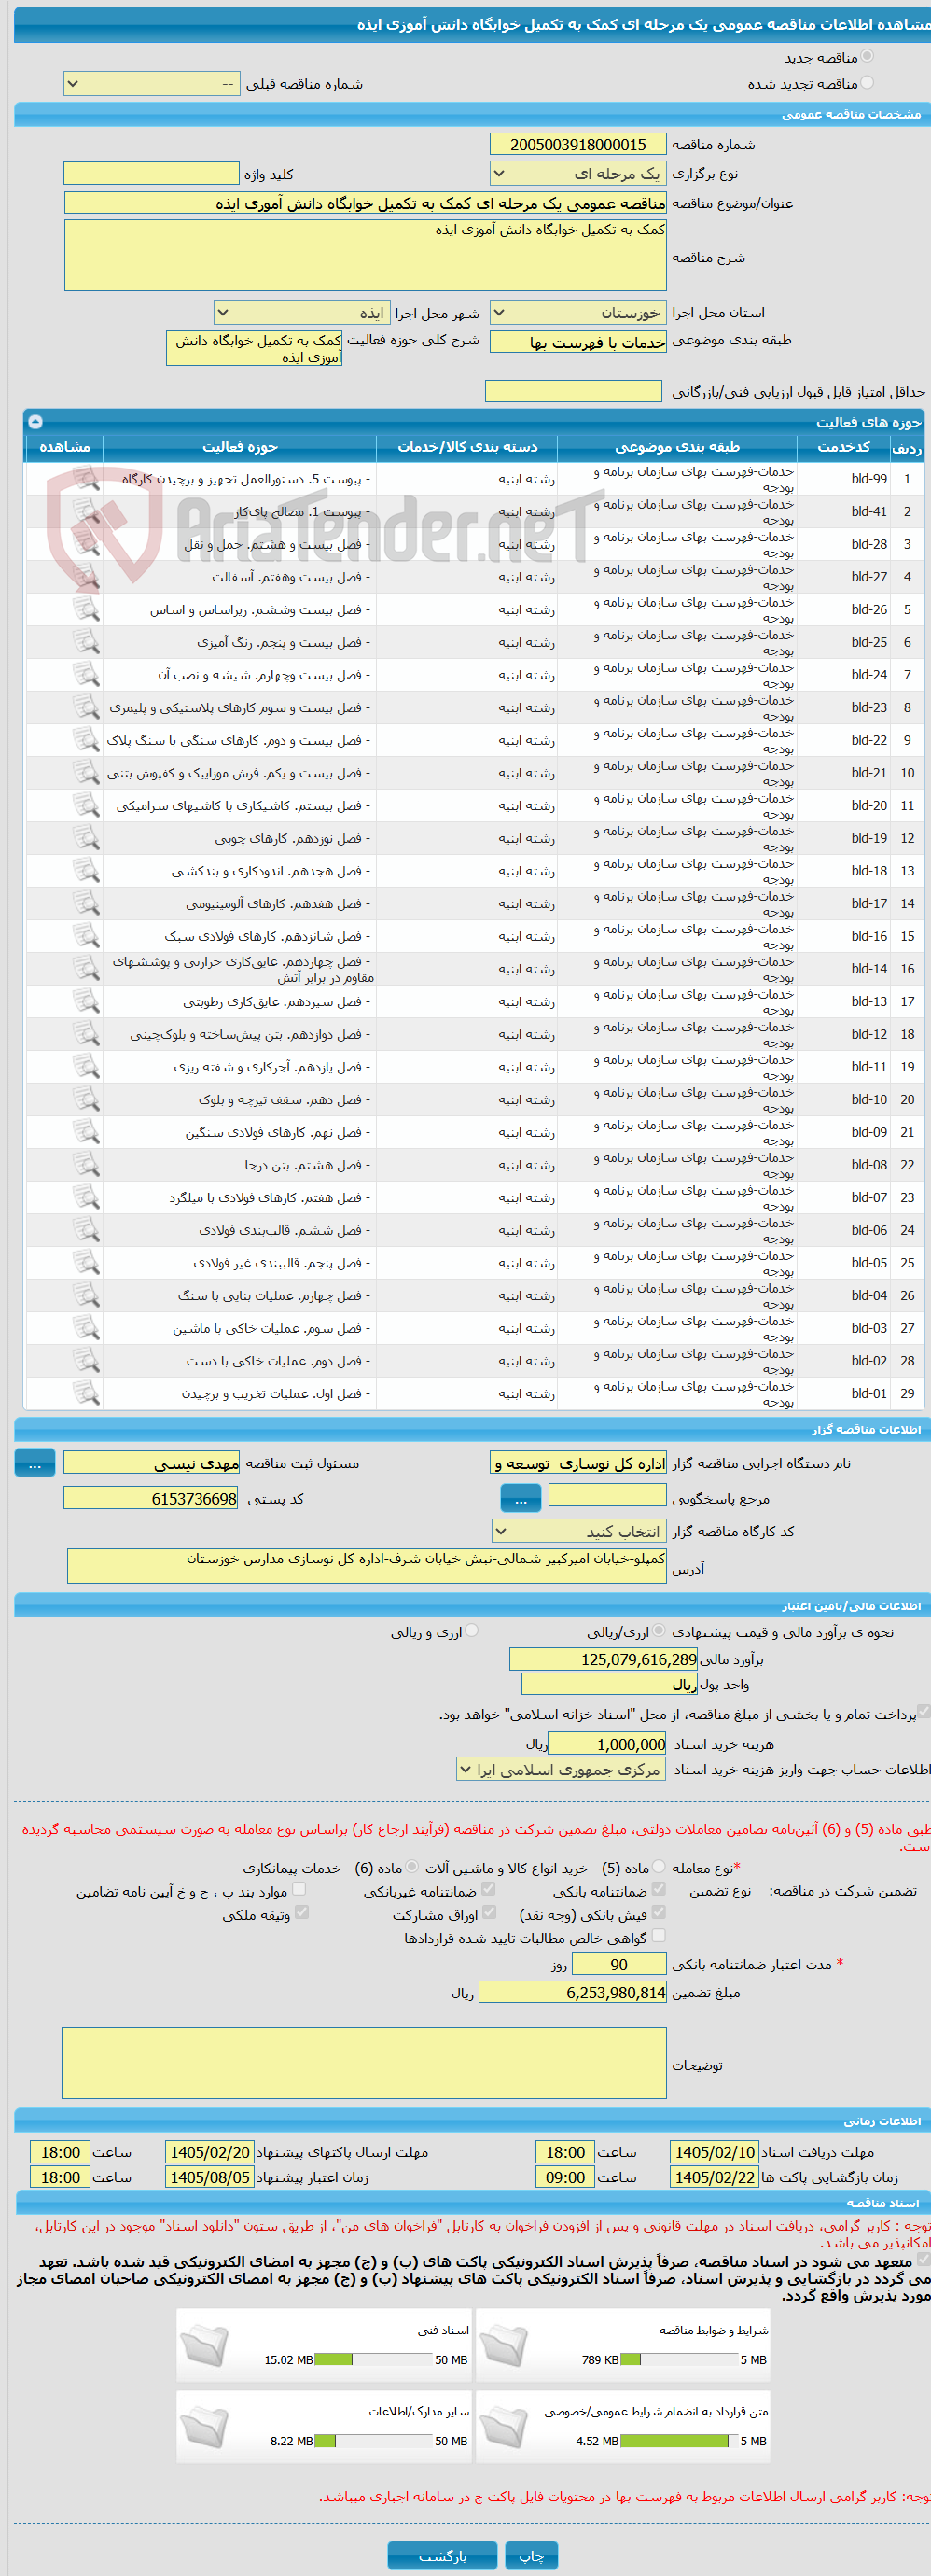Open view icon for row bld-08

coord(86,1164)
